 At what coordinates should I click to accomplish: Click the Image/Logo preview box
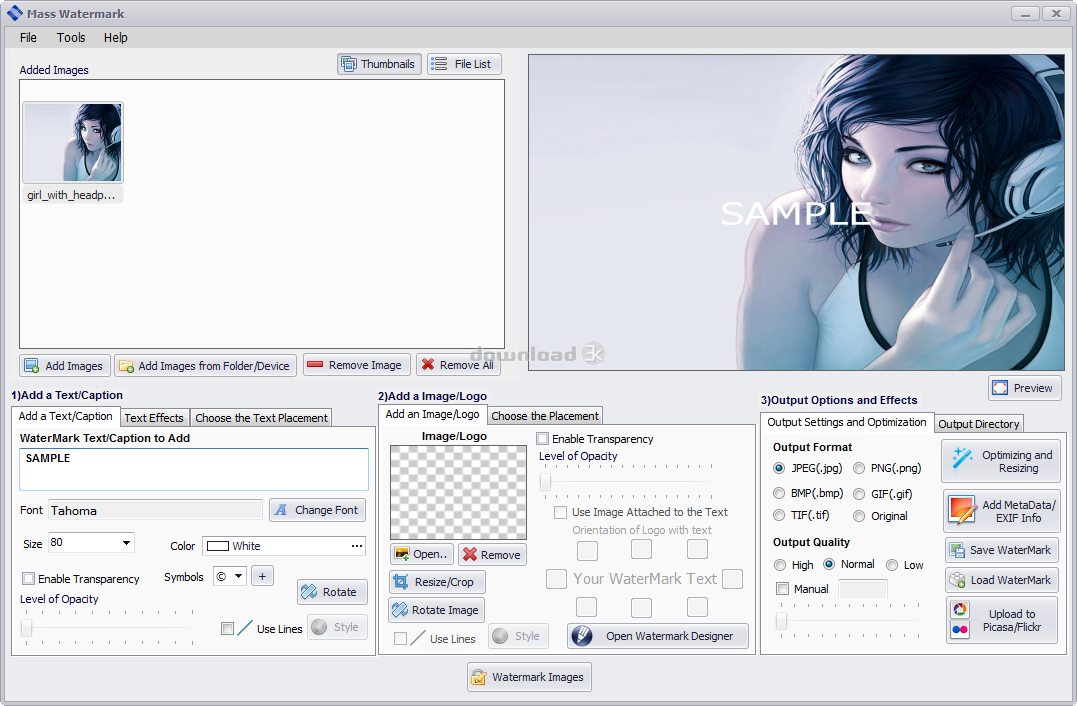tap(458, 492)
